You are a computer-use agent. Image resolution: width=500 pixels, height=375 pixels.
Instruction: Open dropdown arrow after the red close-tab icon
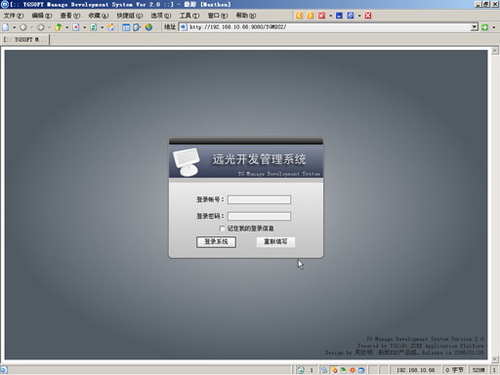click(330, 16)
